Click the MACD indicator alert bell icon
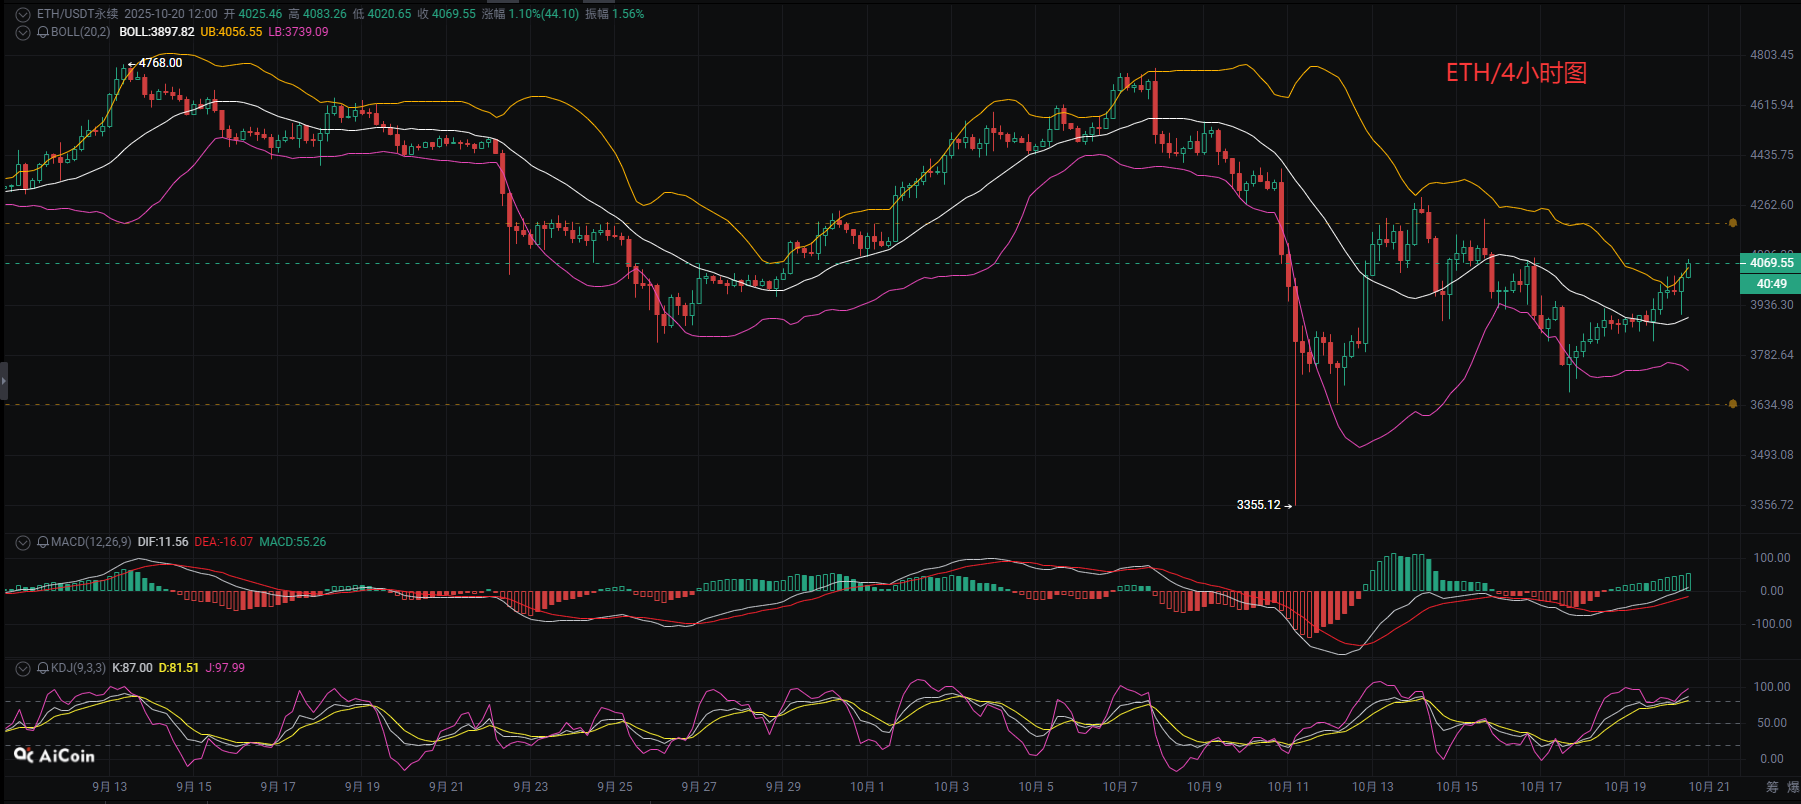 [43, 542]
